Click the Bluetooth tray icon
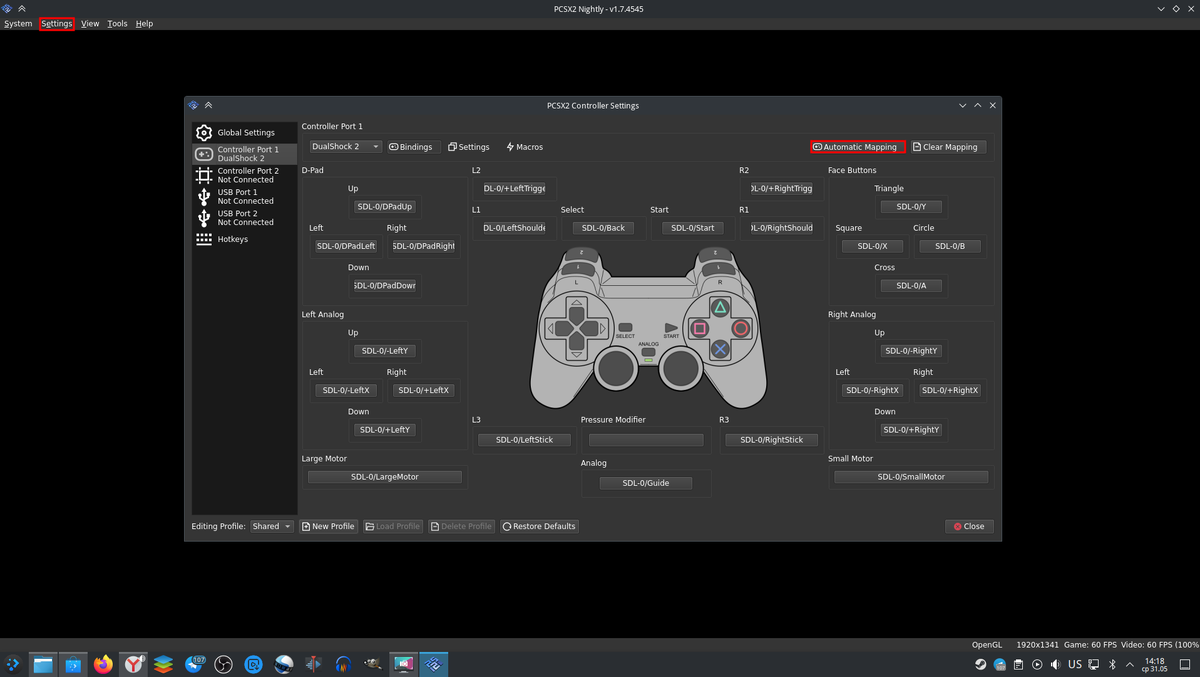This screenshot has height=677, width=1200. coord(1112,664)
